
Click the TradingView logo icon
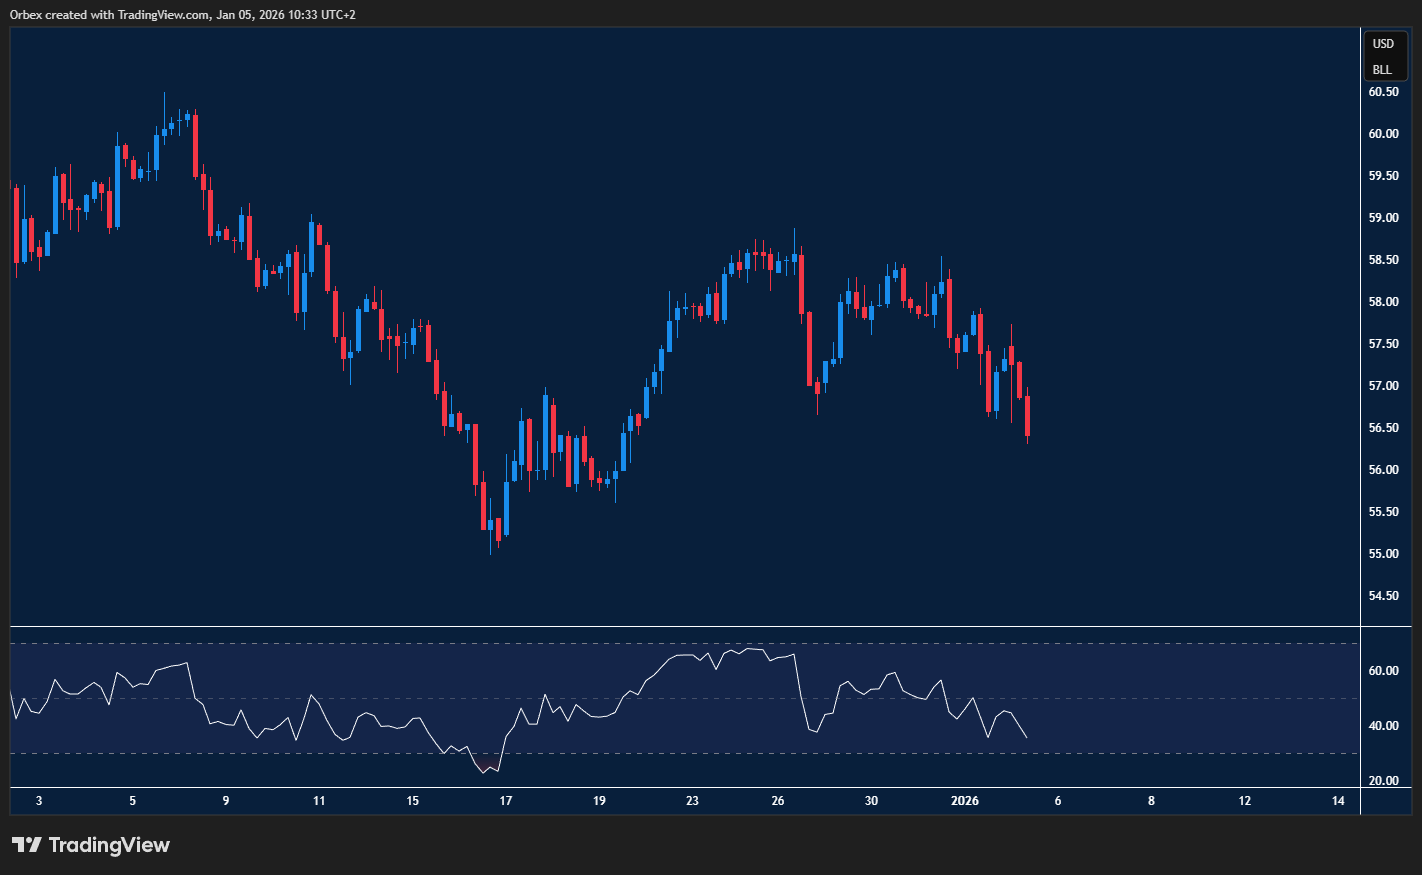pyautogui.click(x=27, y=845)
